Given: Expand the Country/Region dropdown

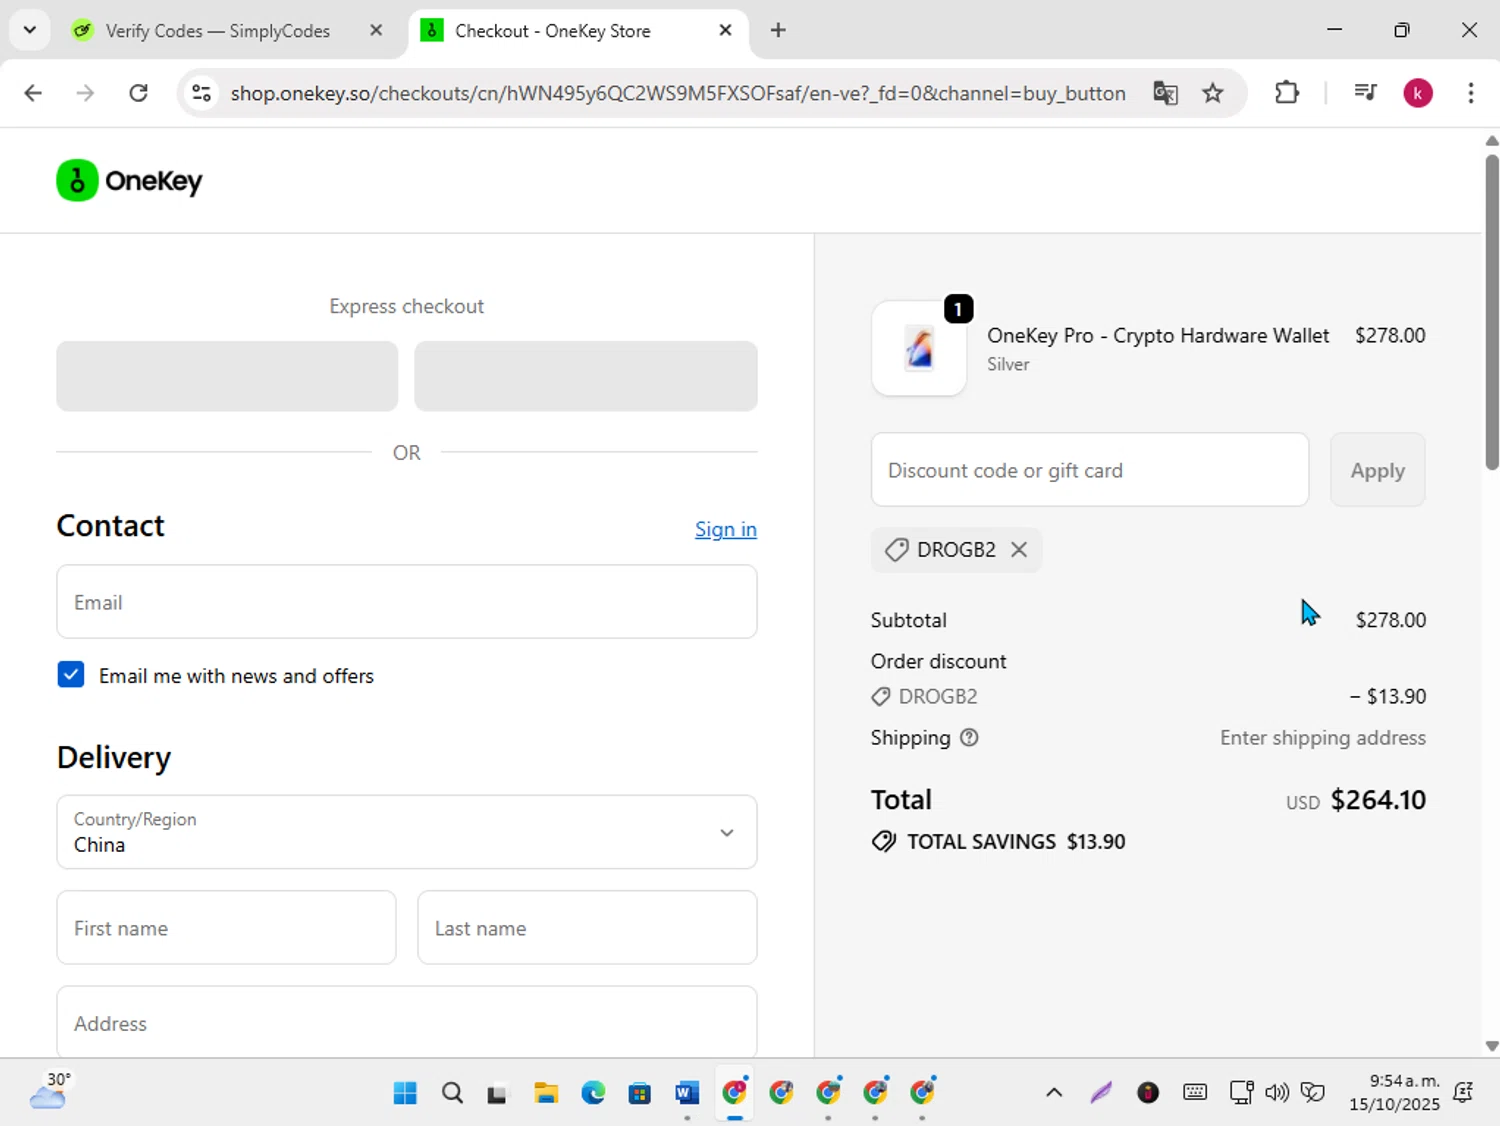Looking at the screenshot, I should [407, 832].
